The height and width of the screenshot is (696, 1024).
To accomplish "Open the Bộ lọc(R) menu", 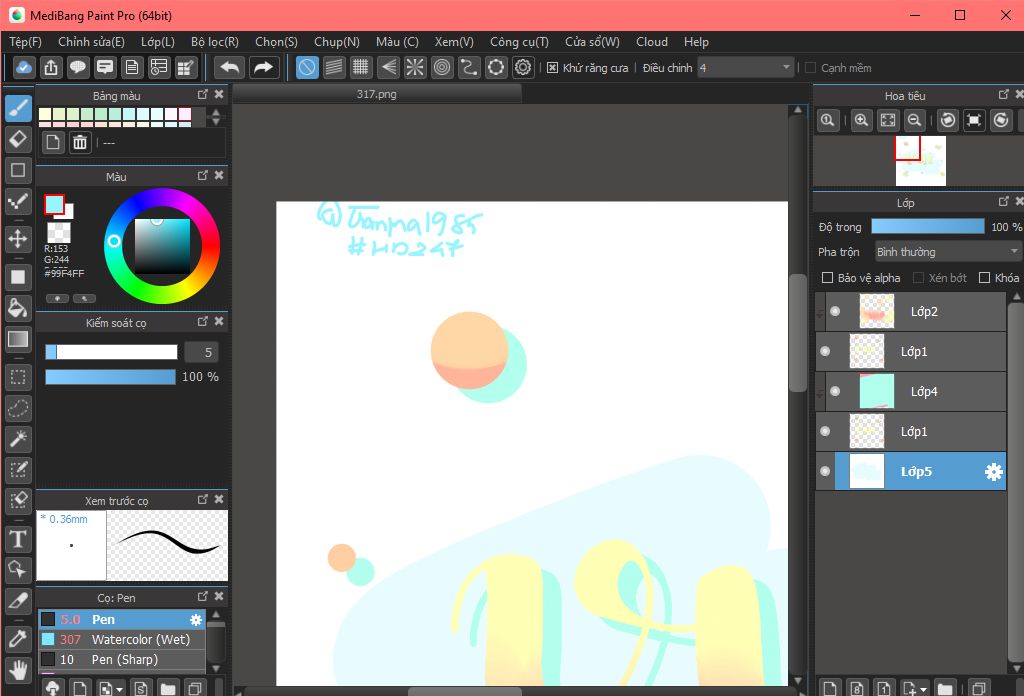I will coord(215,42).
